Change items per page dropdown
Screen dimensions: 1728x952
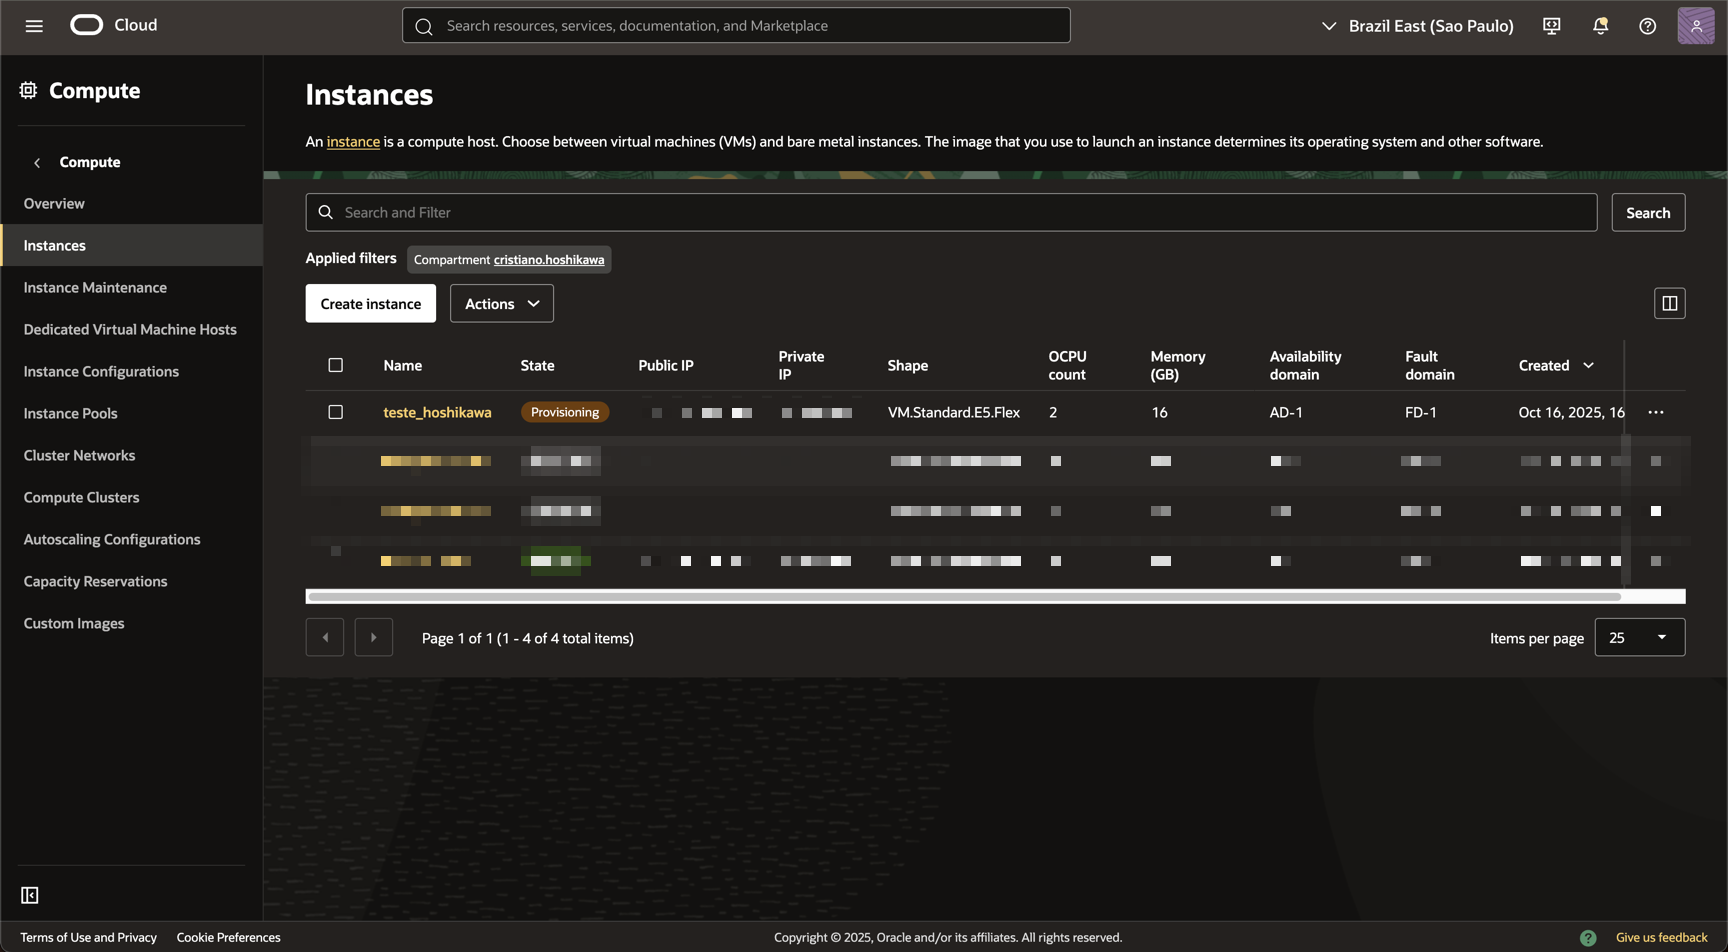click(x=1639, y=637)
